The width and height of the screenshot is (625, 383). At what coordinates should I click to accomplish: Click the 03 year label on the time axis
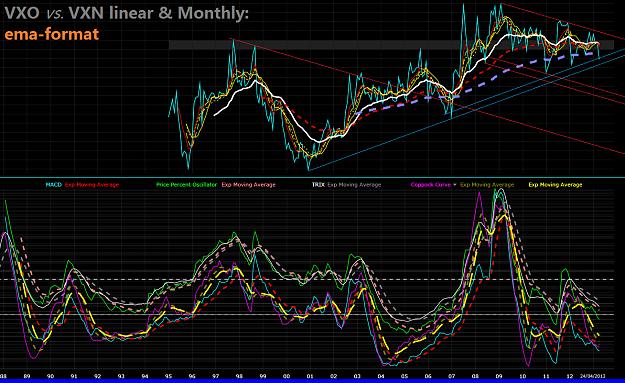[357, 376]
